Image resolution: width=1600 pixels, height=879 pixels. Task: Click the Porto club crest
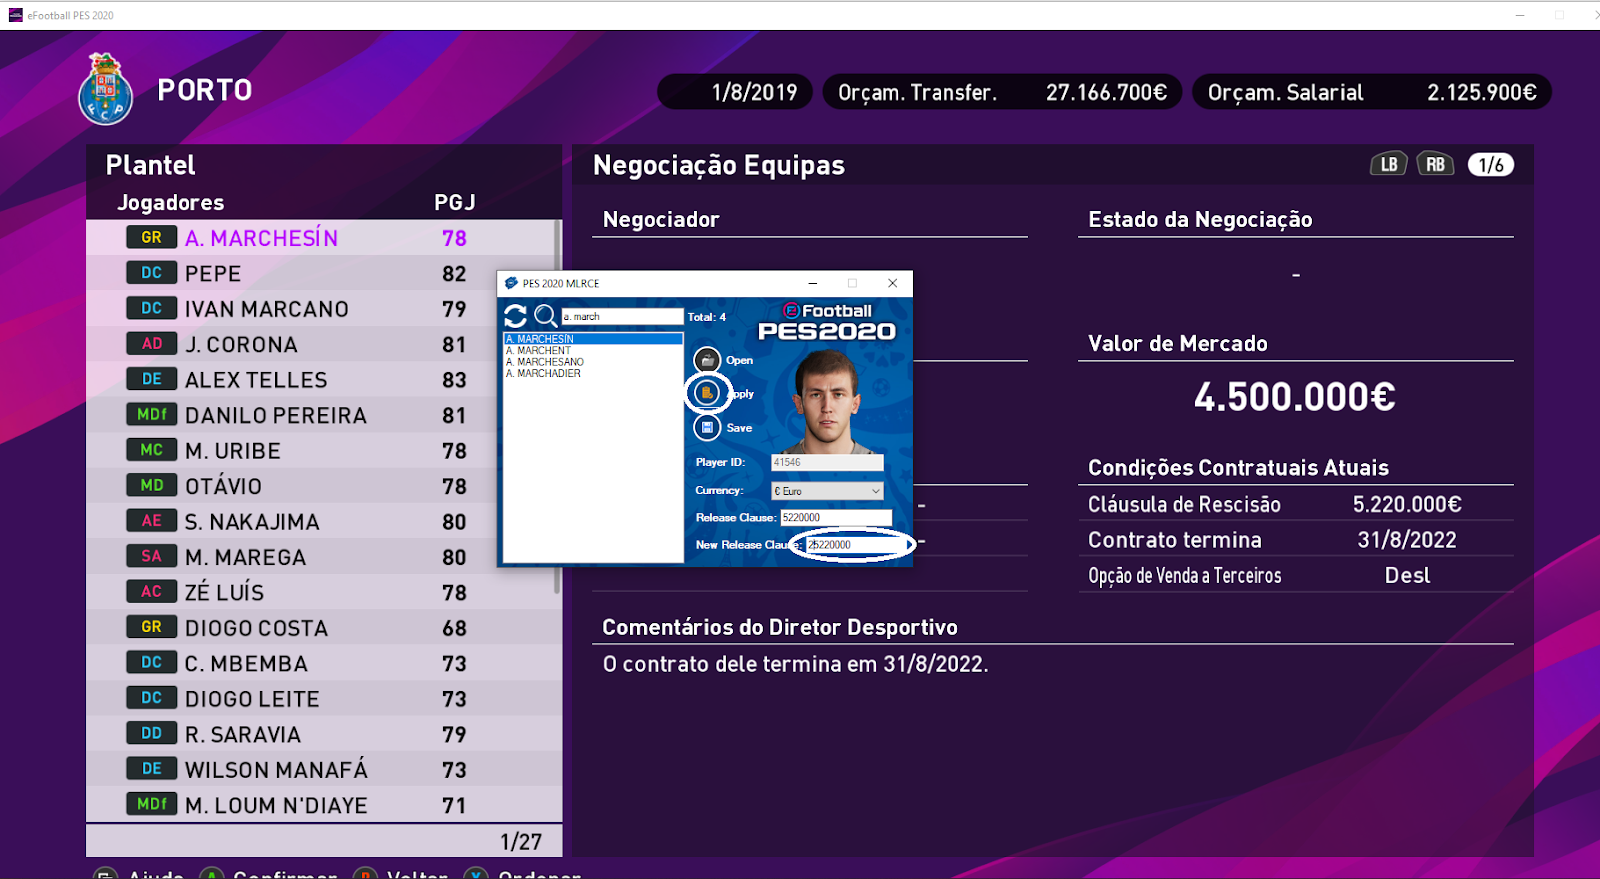[x=106, y=89]
